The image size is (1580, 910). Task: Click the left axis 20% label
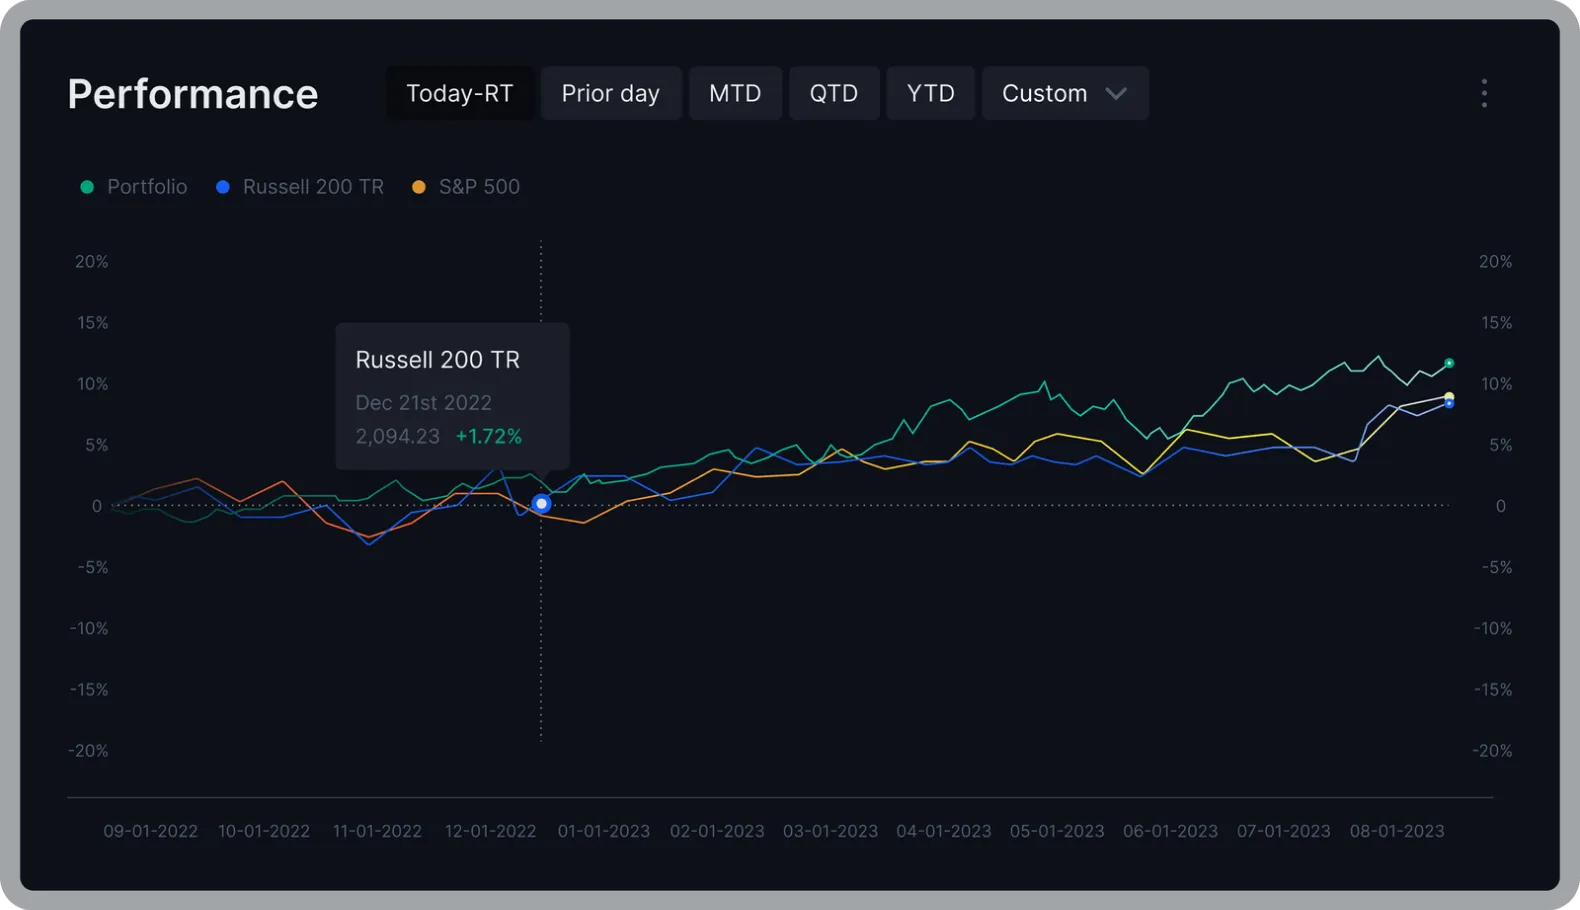pos(92,262)
